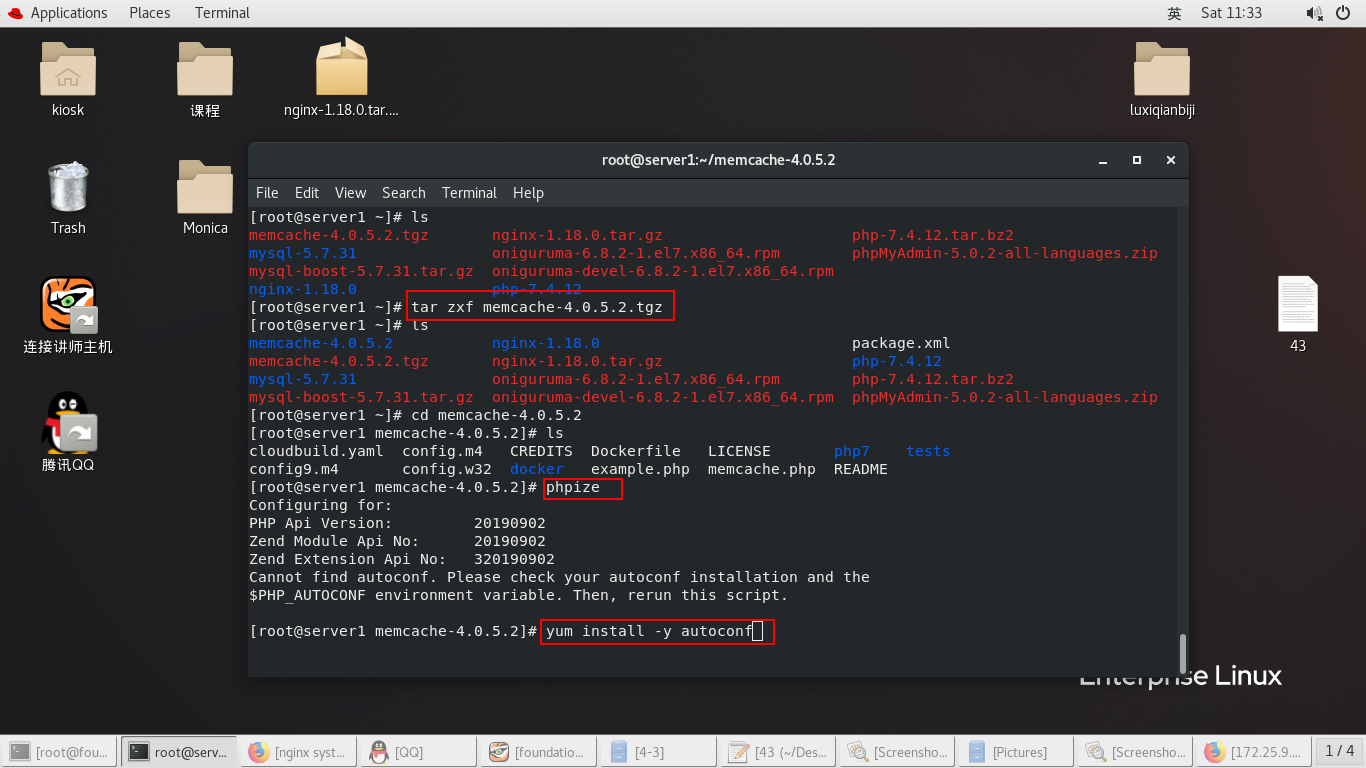1366x768 pixels.
Task: Switch to the [4-3] taskbar window
Action: pos(659,751)
